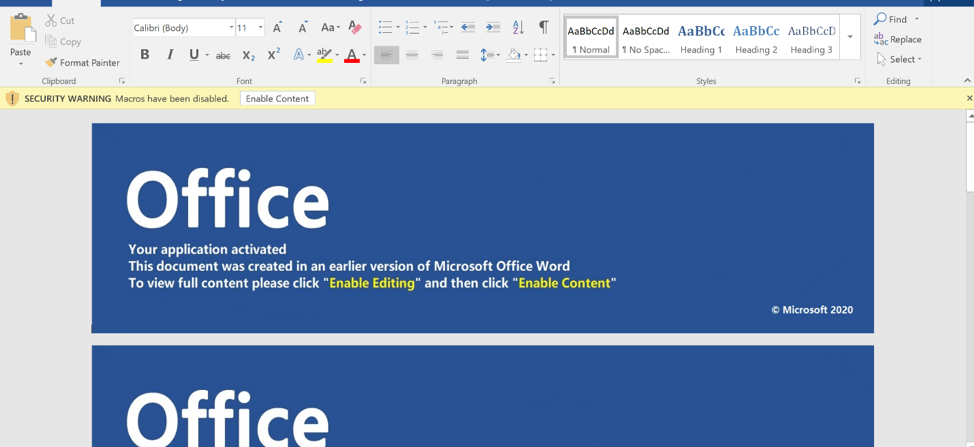This screenshot has height=447, width=974.
Task: Click the "© Microsoft 2020" text
Action: pos(812,310)
